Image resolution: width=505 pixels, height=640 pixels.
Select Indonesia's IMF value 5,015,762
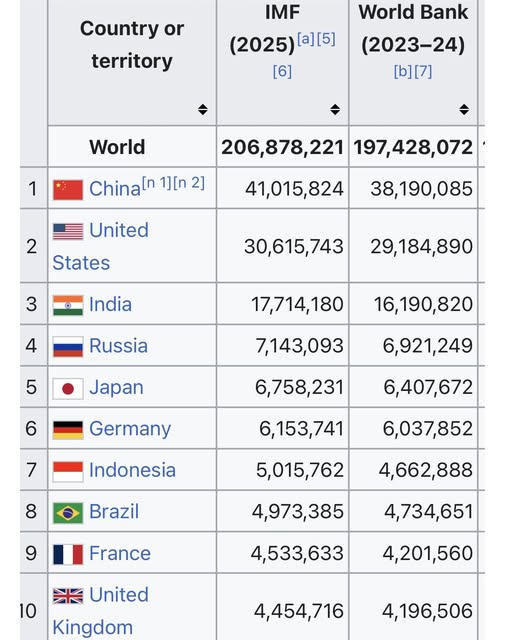[300, 470]
